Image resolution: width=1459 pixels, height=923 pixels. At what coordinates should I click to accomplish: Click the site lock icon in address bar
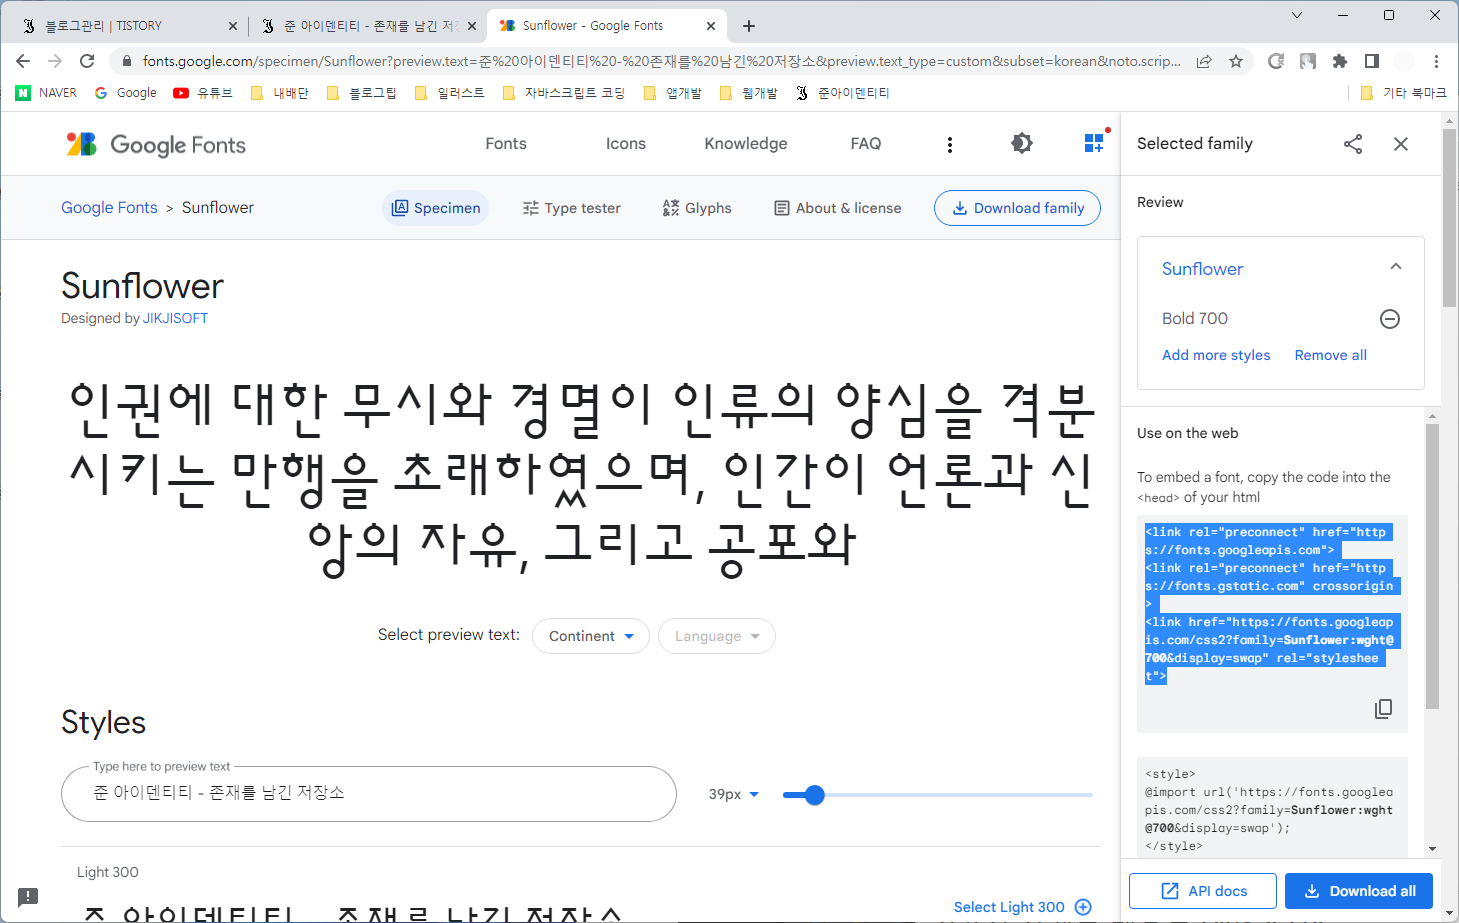(126, 61)
